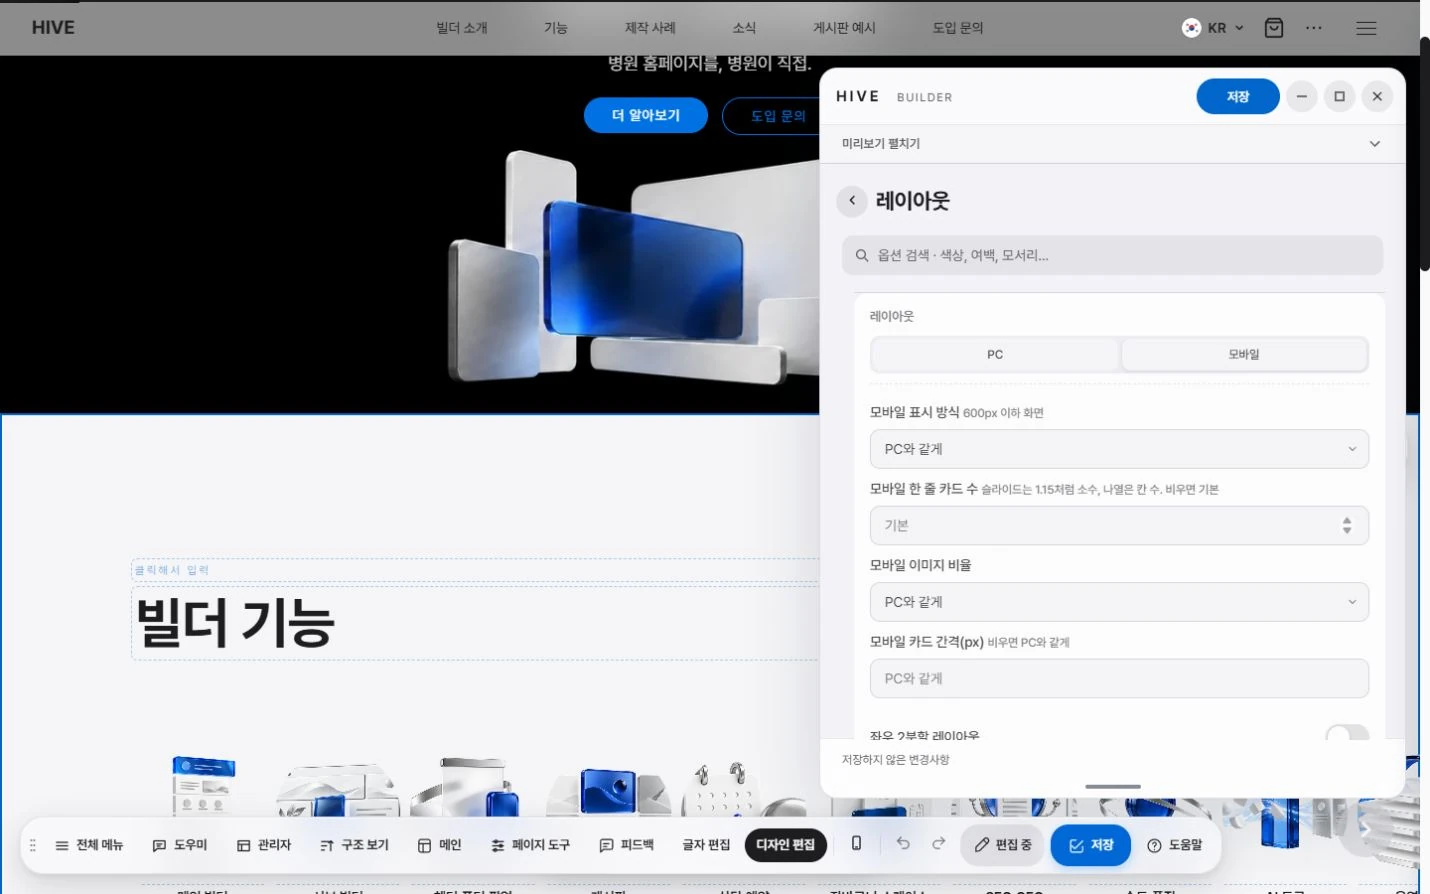Open the 관리자 admin tool
1430x894 pixels.
coord(264,845)
